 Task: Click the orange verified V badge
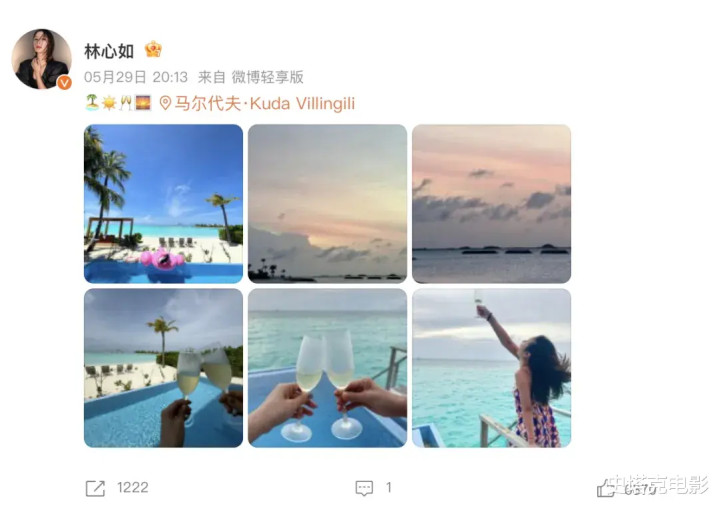[x=64, y=83]
